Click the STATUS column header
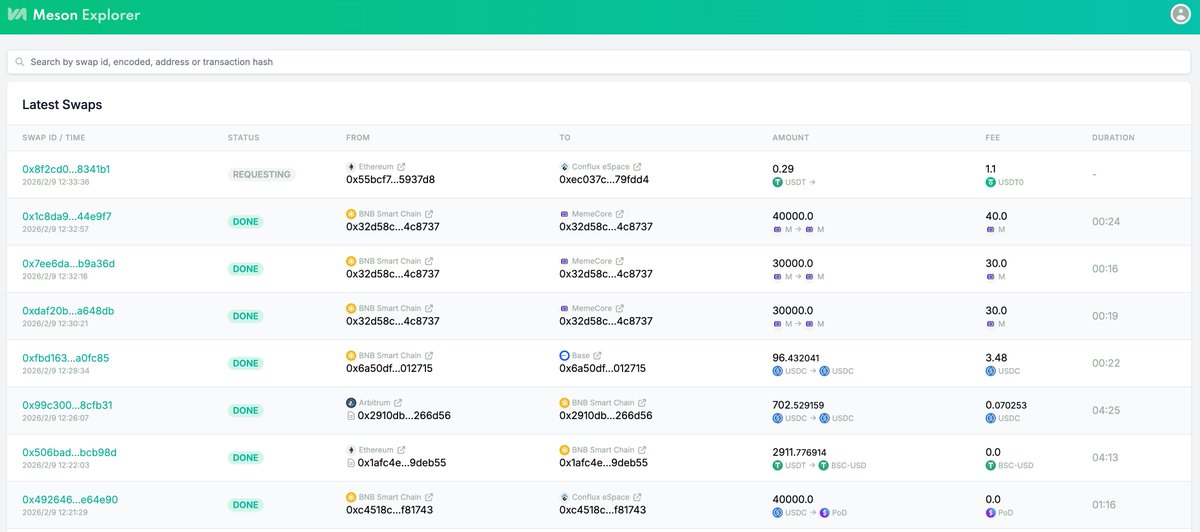Viewport: 1200px width, 532px height. 243,137
